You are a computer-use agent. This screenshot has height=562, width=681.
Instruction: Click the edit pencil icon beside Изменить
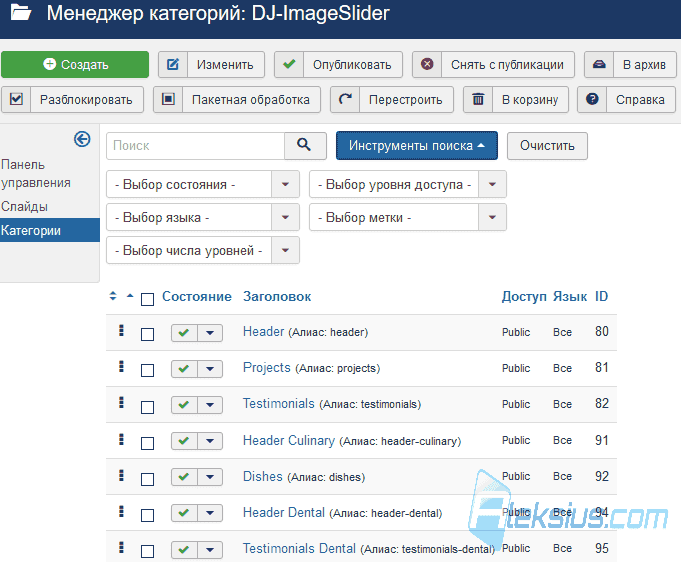click(x=173, y=64)
